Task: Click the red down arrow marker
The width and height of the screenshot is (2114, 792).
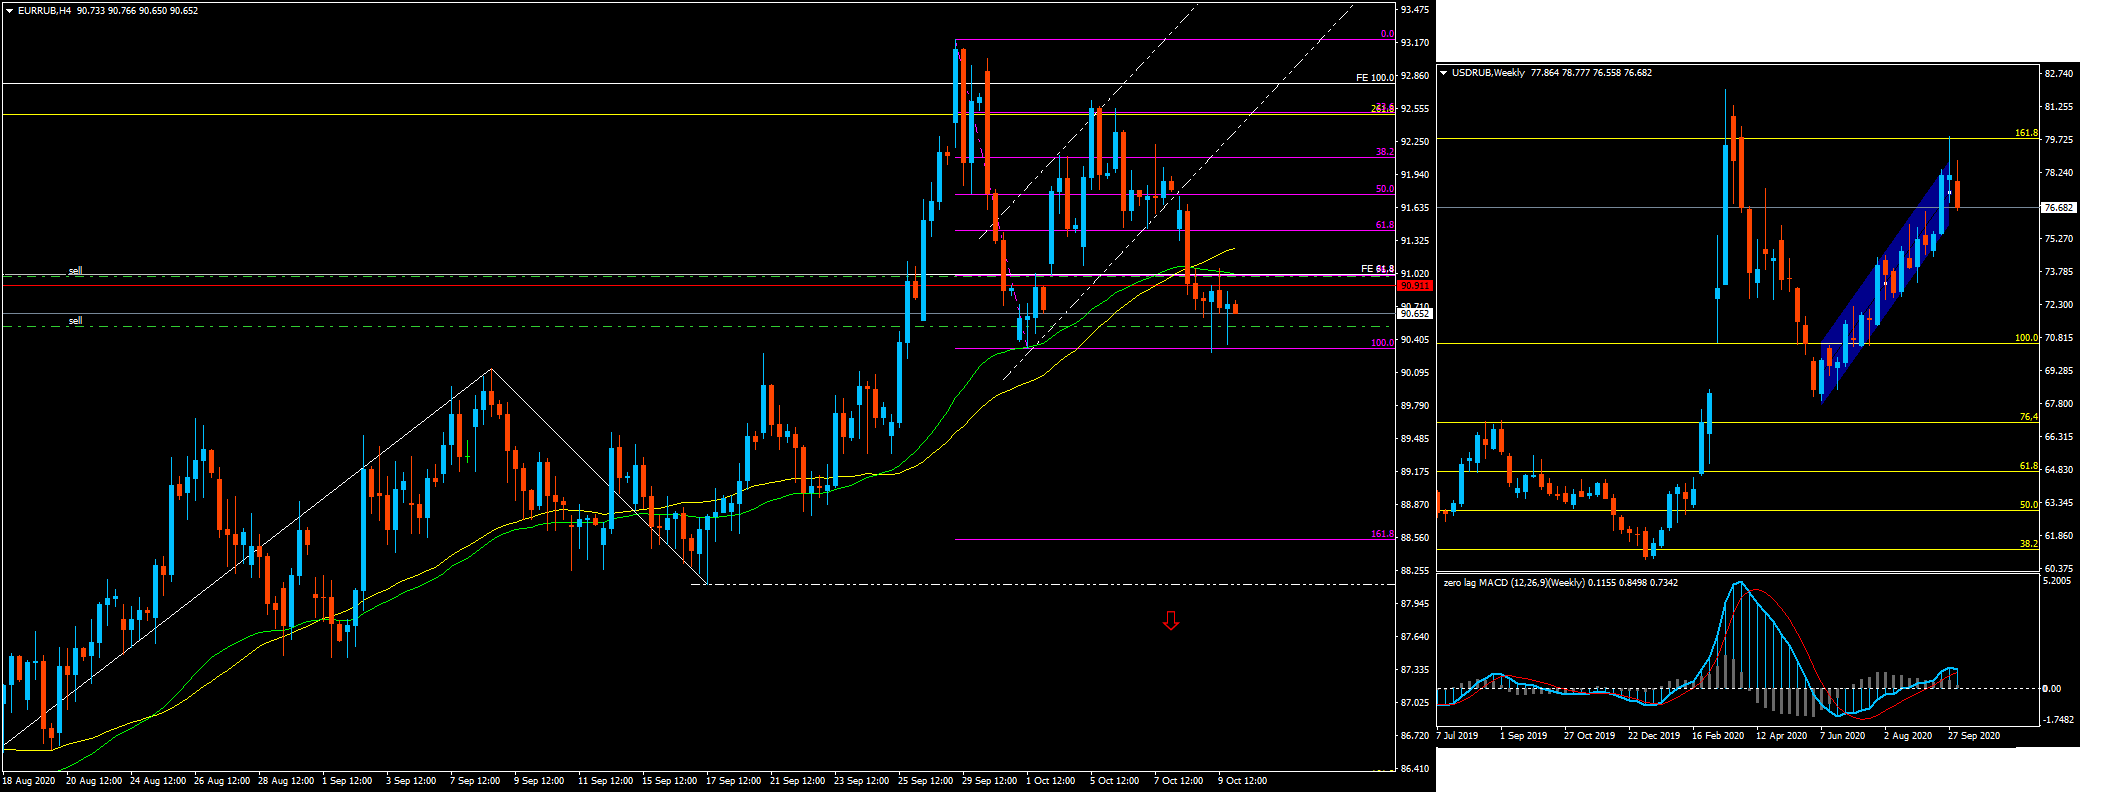Action: point(1171,621)
